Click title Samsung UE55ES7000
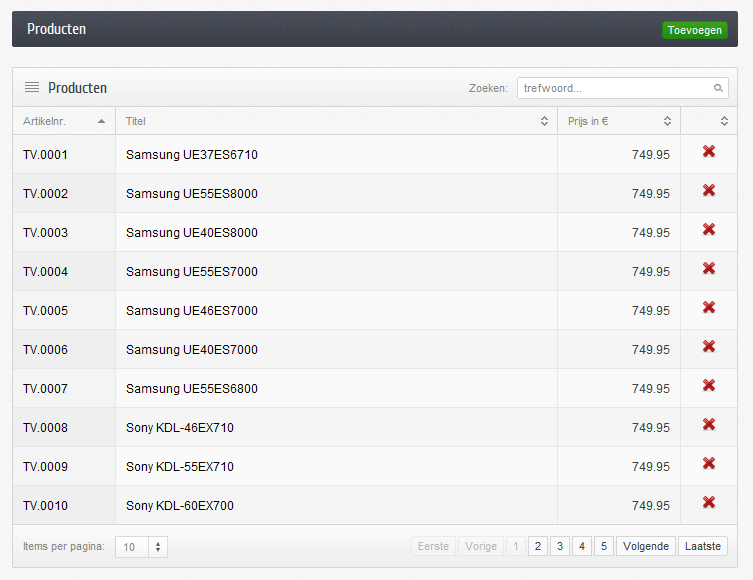The image size is (753, 580). click(x=192, y=272)
